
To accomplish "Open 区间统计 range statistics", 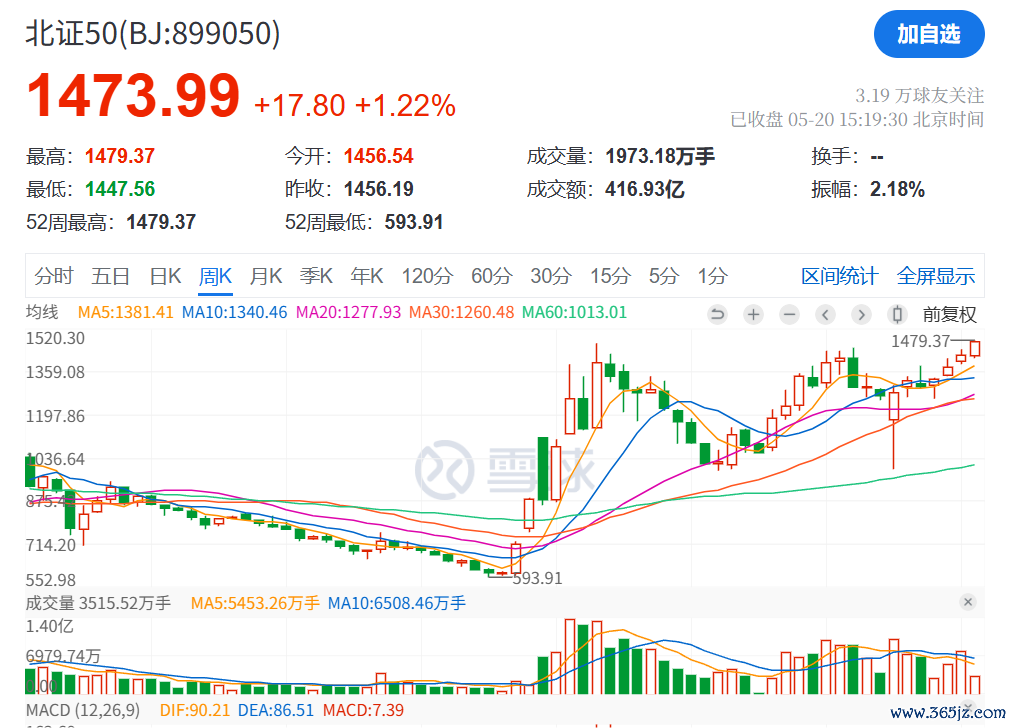I will (x=839, y=277).
